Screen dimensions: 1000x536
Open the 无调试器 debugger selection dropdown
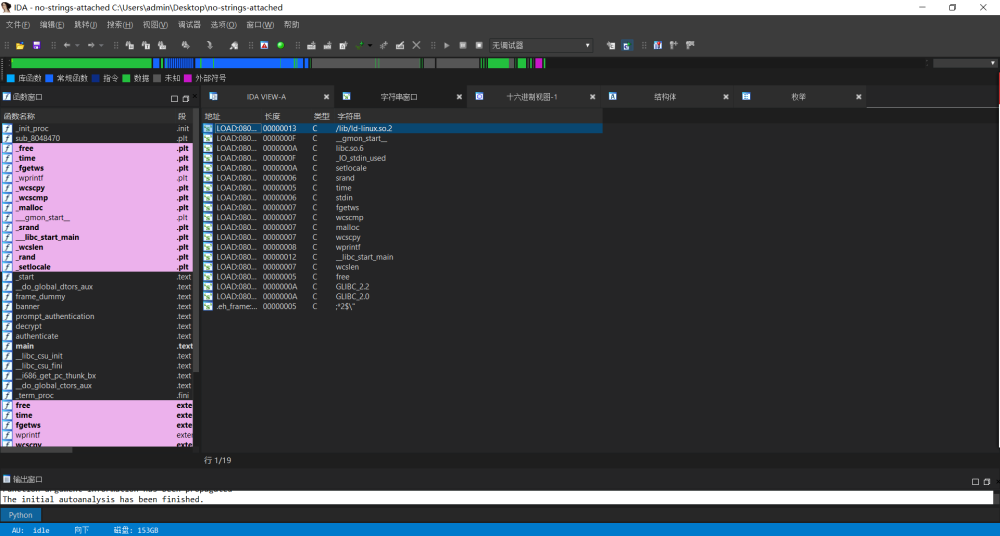[541, 45]
